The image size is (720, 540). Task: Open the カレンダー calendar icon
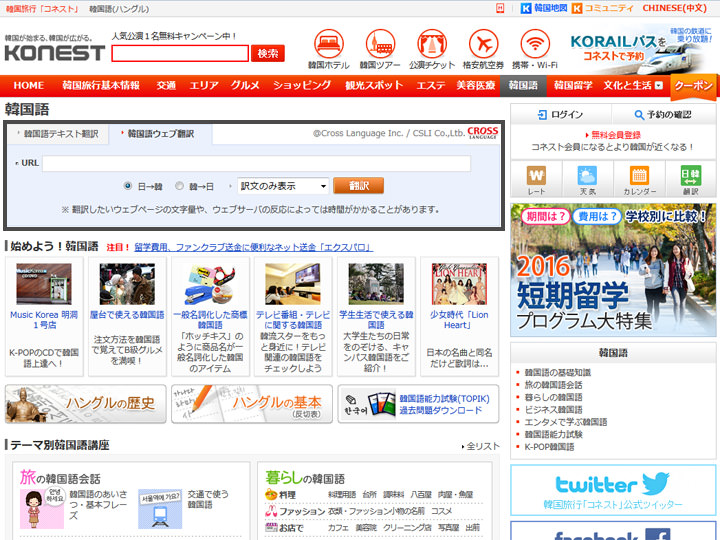click(x=639, y=178)
